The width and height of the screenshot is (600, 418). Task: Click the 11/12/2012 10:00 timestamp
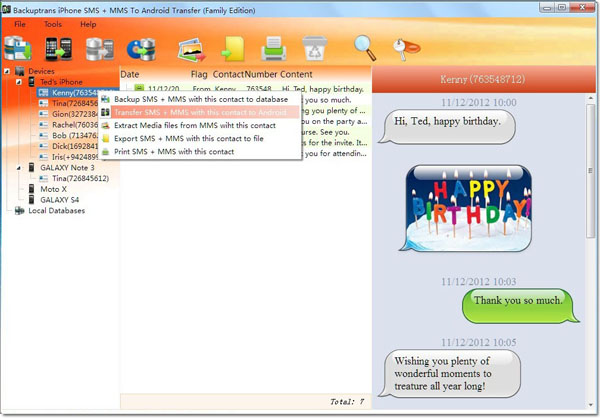point(479,103)
